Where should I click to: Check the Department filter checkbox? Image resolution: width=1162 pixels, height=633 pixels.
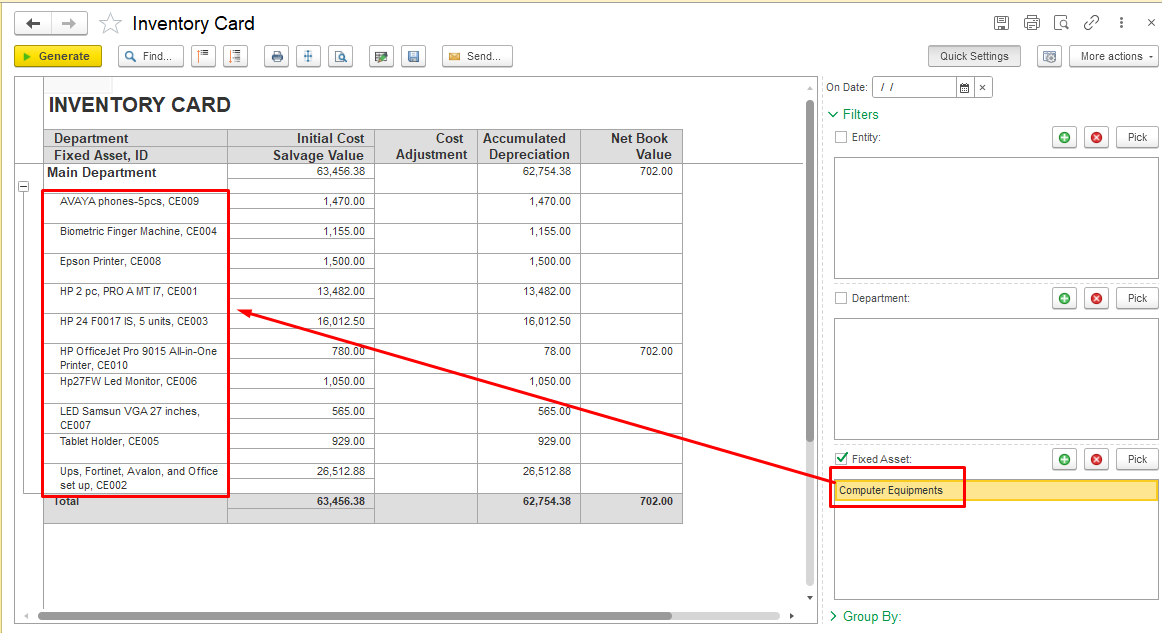click(841, 298)
